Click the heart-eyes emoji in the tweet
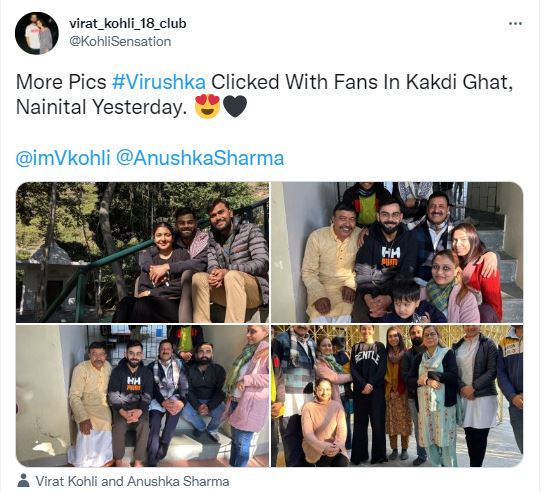The width and height of the screenshot is (544, 492). click(x=207, y=107)
